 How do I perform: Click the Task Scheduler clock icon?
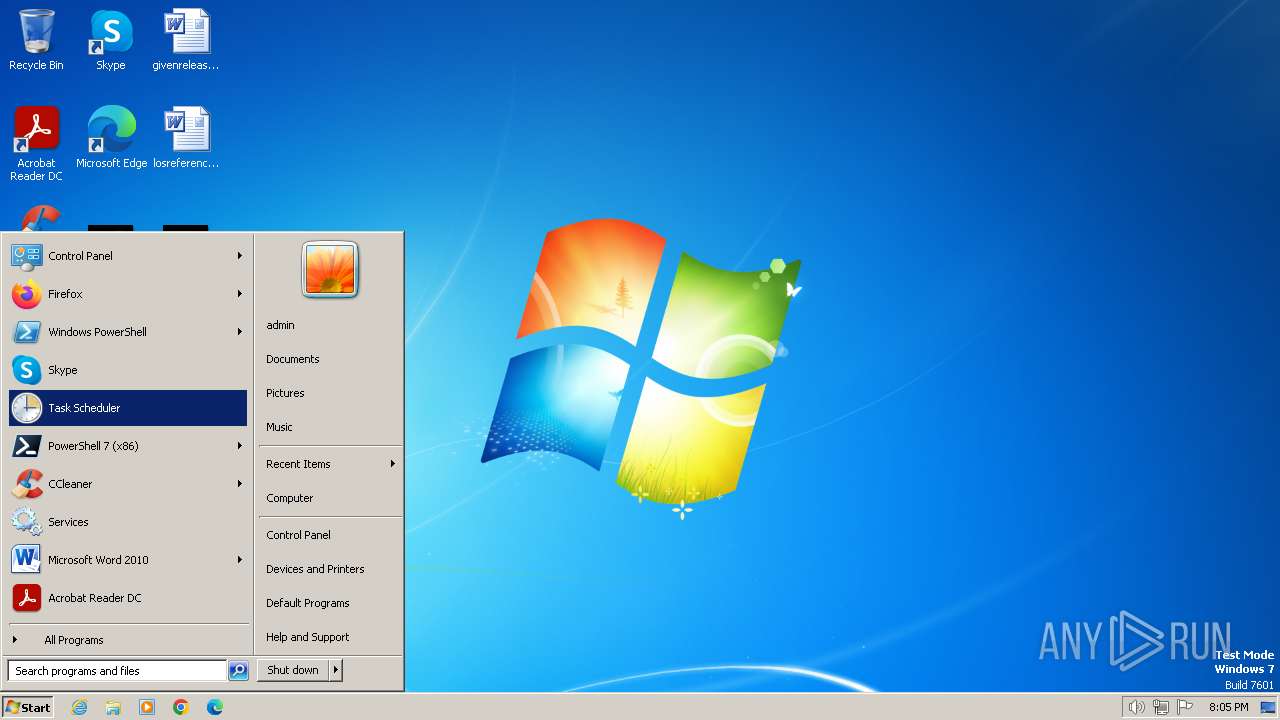click(x=26, y=408)
